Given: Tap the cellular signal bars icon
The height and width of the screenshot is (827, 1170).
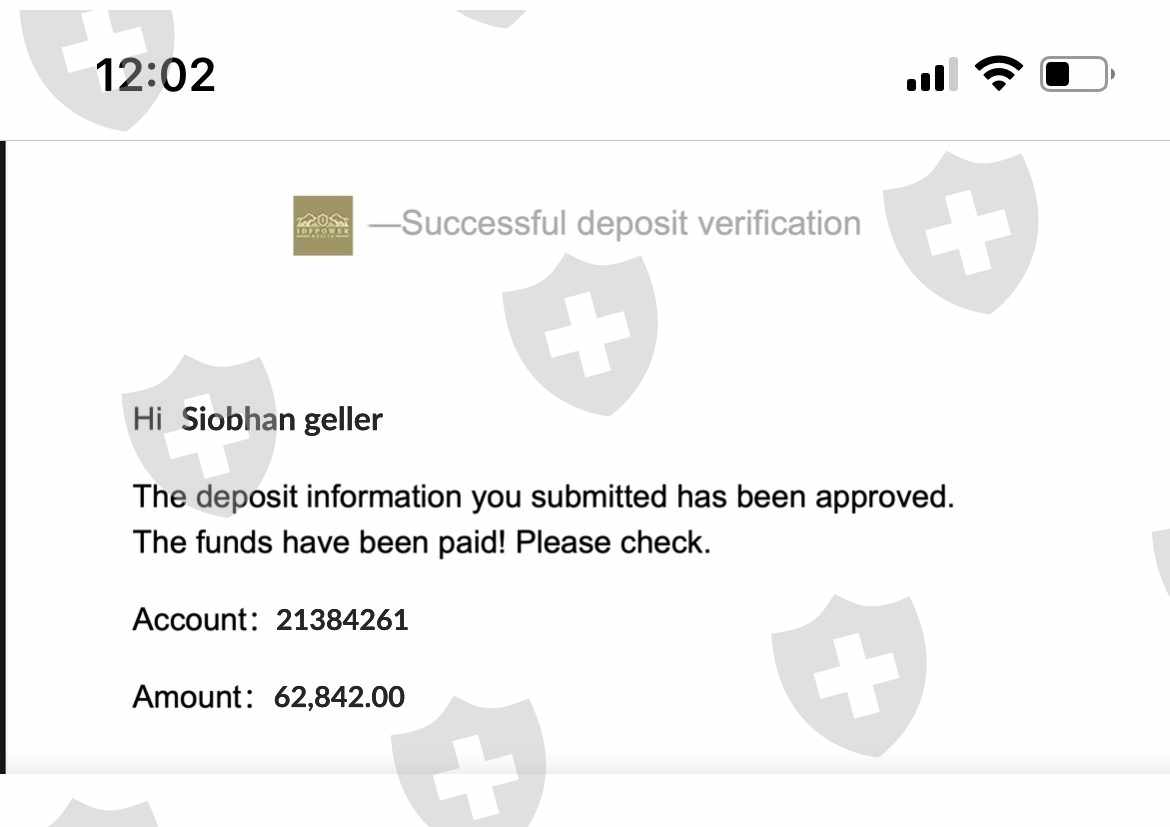Looking at the screenshot, I should (x=930, y=75).
